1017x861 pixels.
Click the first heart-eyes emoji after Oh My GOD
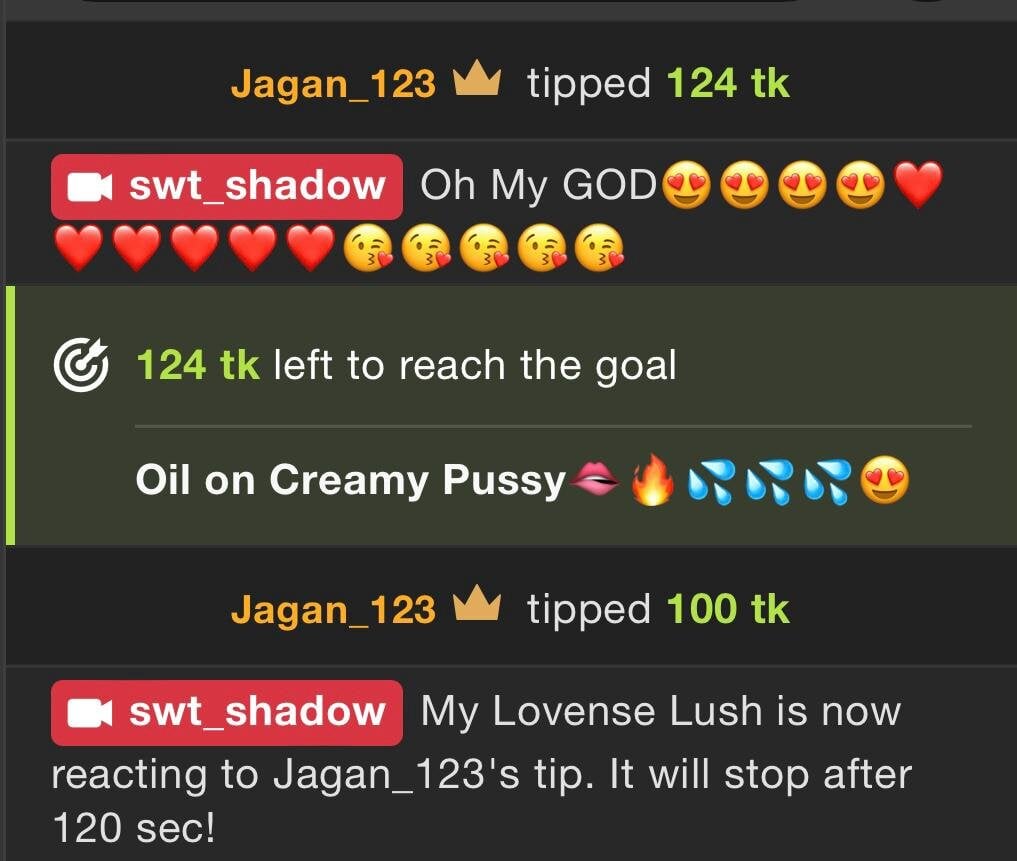[686, 185]
